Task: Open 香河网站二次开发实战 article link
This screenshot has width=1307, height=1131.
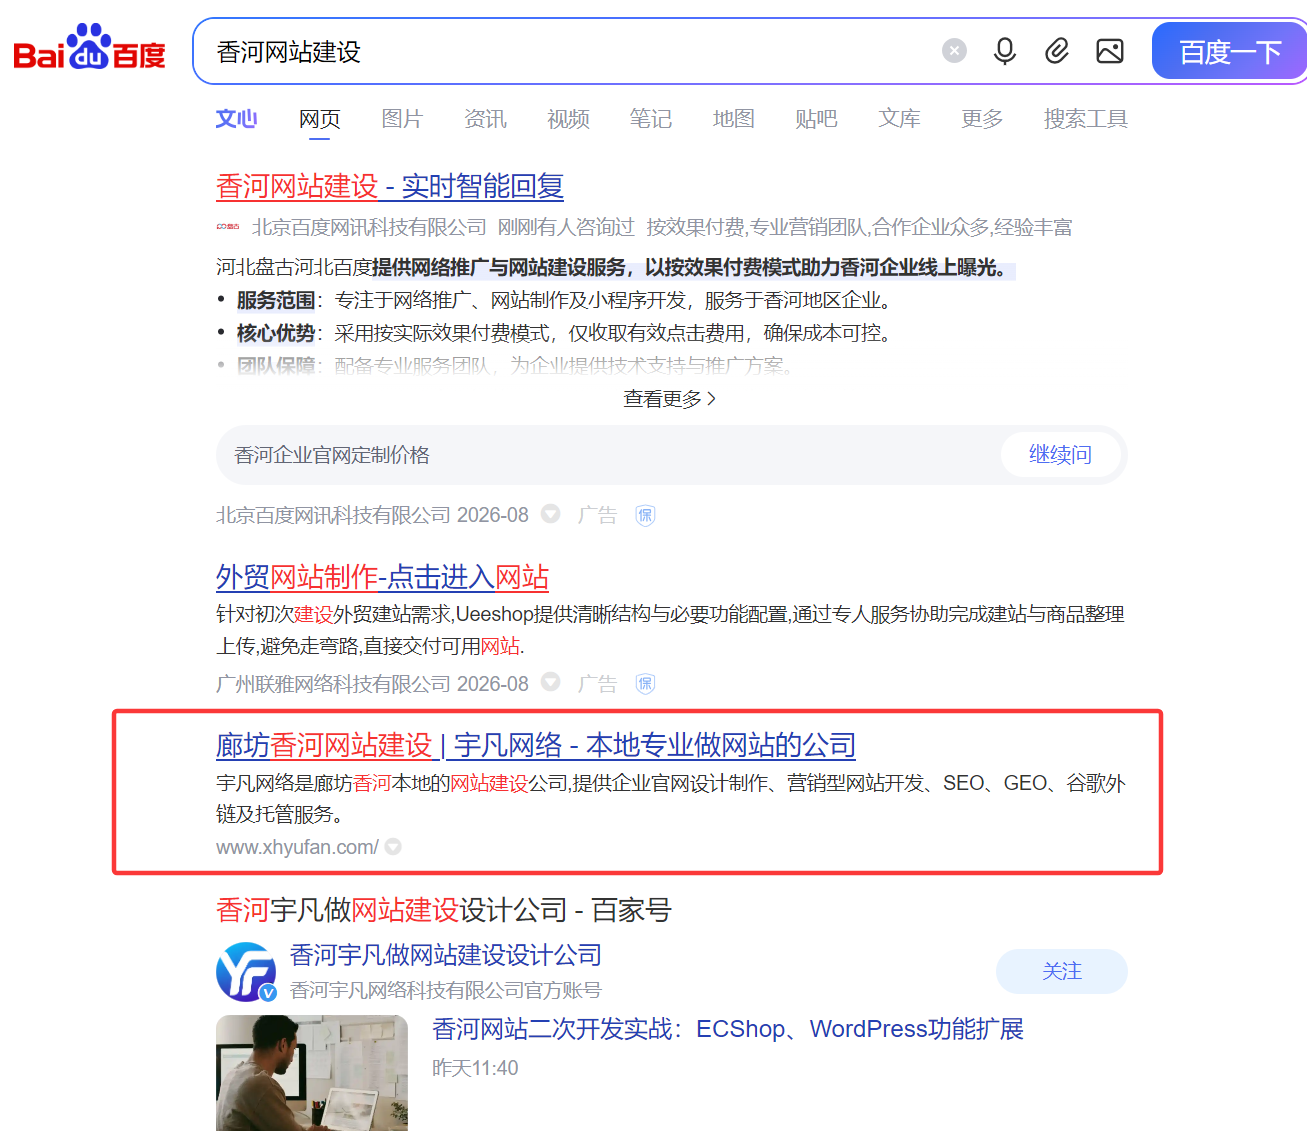Action: [x=728, y=1029]
